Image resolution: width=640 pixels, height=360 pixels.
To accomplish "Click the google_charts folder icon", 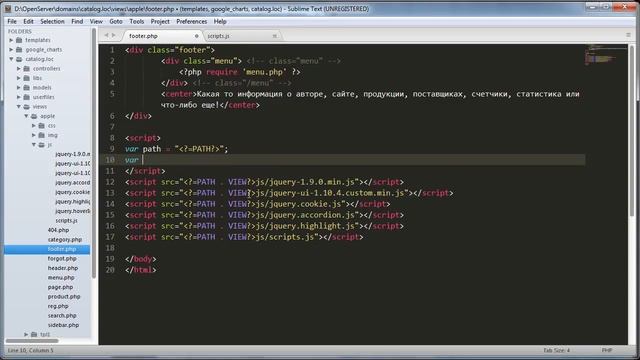I will 19,49.
